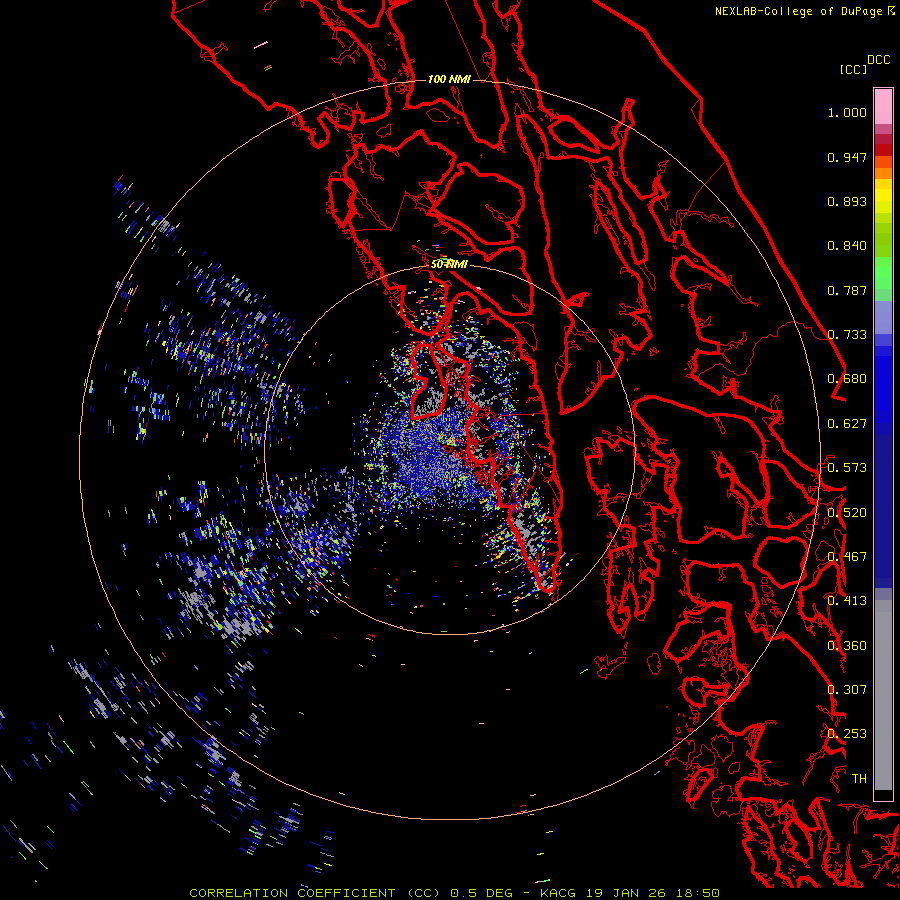Click the 0.467 color scale label
Image resolution: width=900 pixels, height=900 pixels.
pos(847,557)
